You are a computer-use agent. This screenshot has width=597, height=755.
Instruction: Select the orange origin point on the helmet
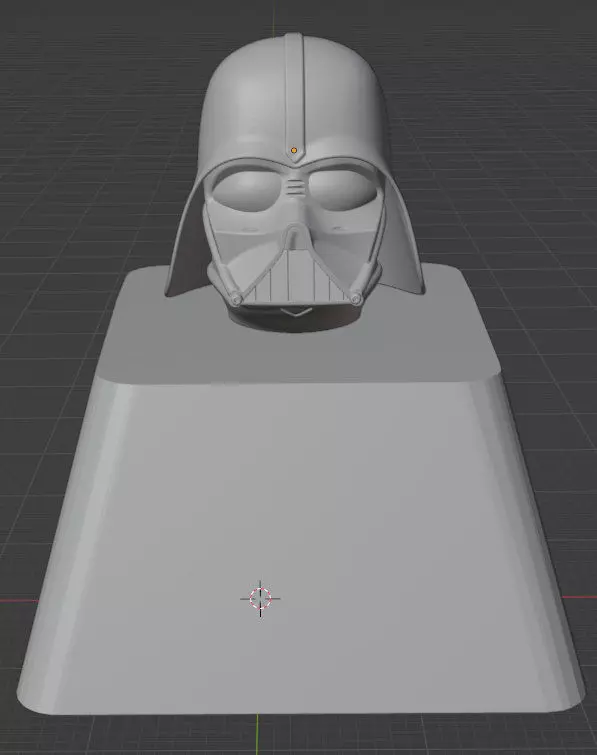pyautogui.click(x=294, y=151)
